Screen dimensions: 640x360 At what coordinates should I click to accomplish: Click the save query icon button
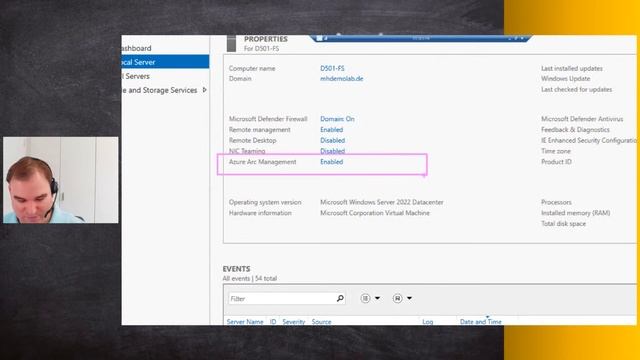pyautogui.click(x=397, y=298)
